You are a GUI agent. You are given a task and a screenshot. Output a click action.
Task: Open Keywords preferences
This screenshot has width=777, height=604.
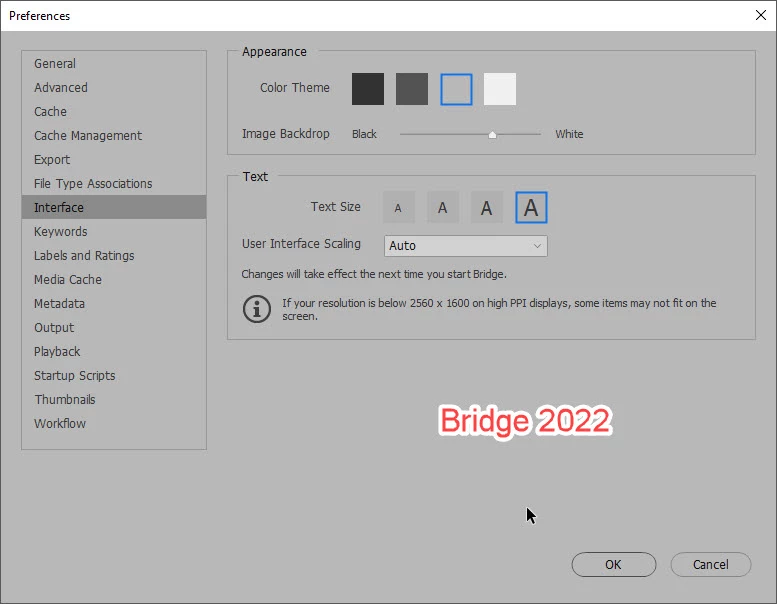pyautogui.click(x=114, y=231)
